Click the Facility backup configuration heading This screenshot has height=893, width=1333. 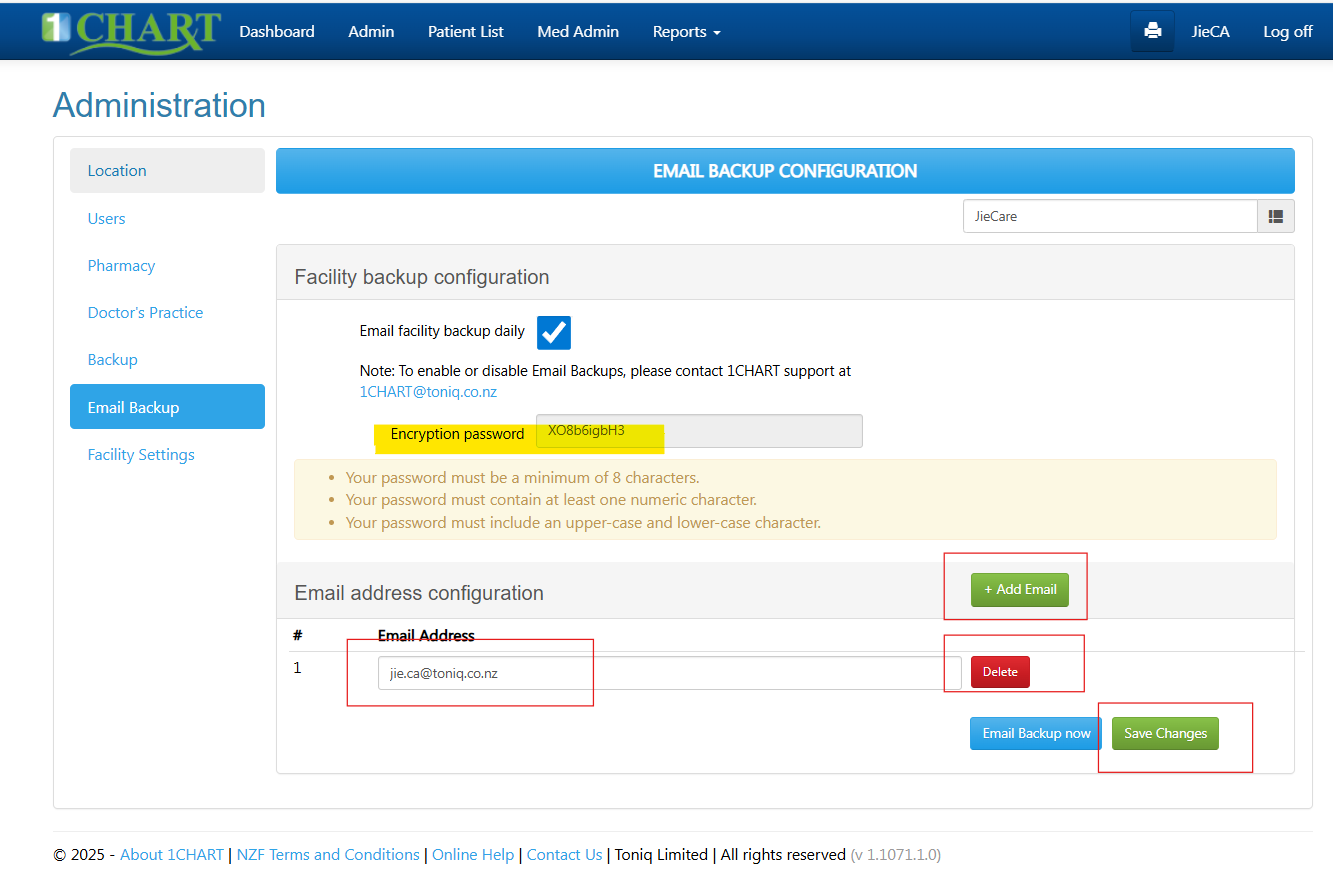[x=422, y=277]
